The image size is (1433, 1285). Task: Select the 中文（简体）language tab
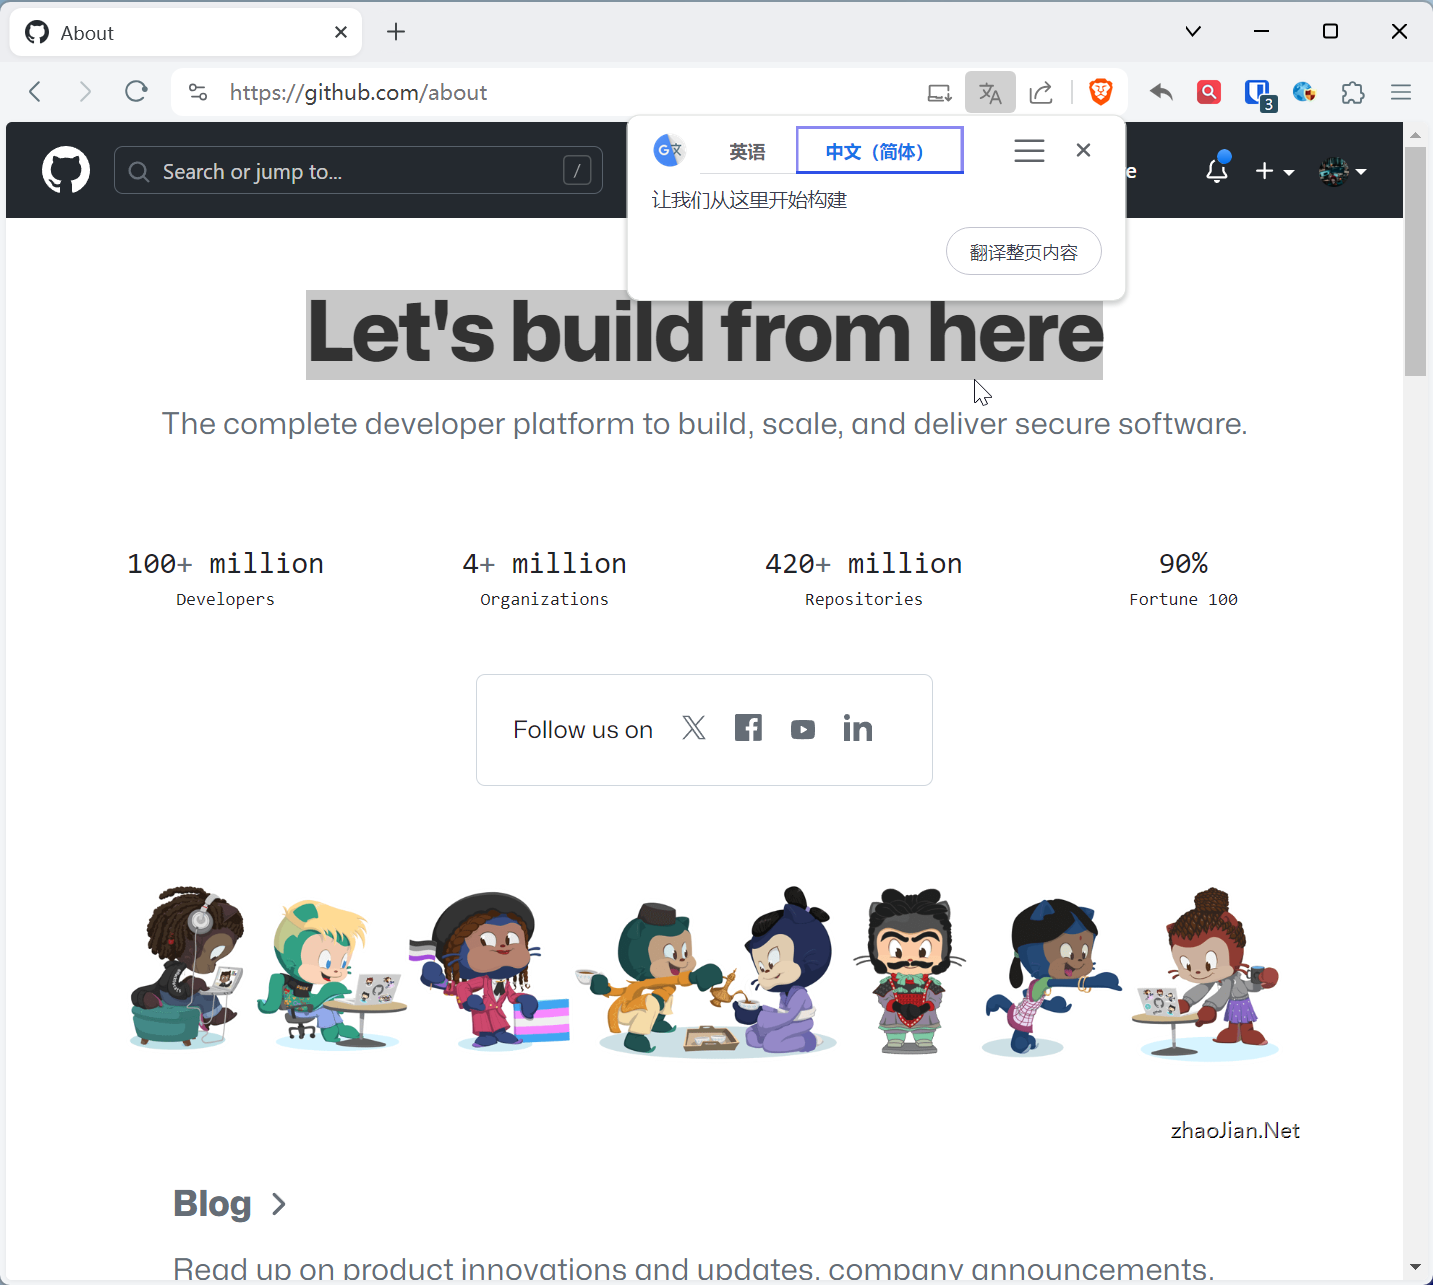tap(879, 151)
